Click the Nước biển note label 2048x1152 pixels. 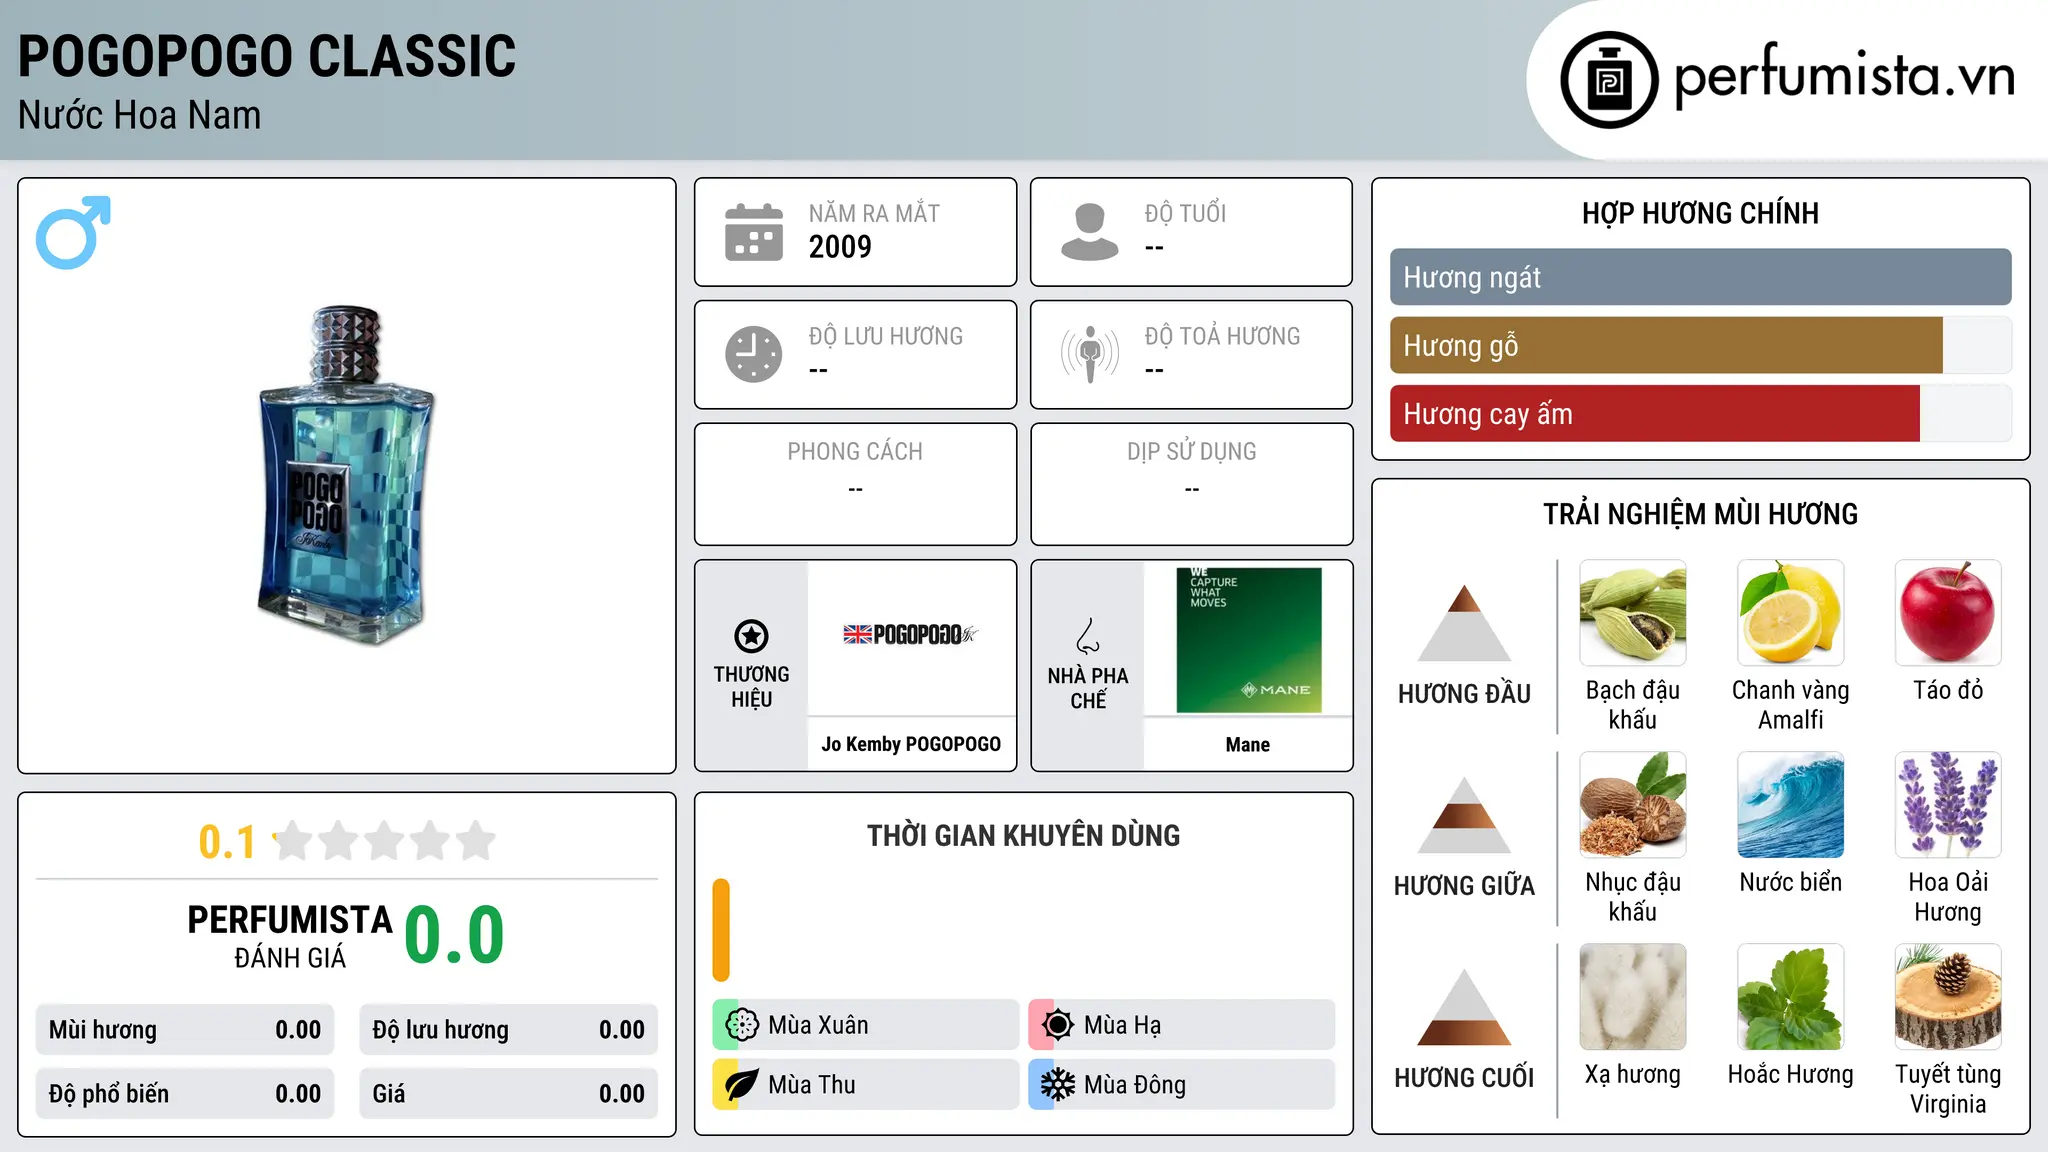(1791, 882)
